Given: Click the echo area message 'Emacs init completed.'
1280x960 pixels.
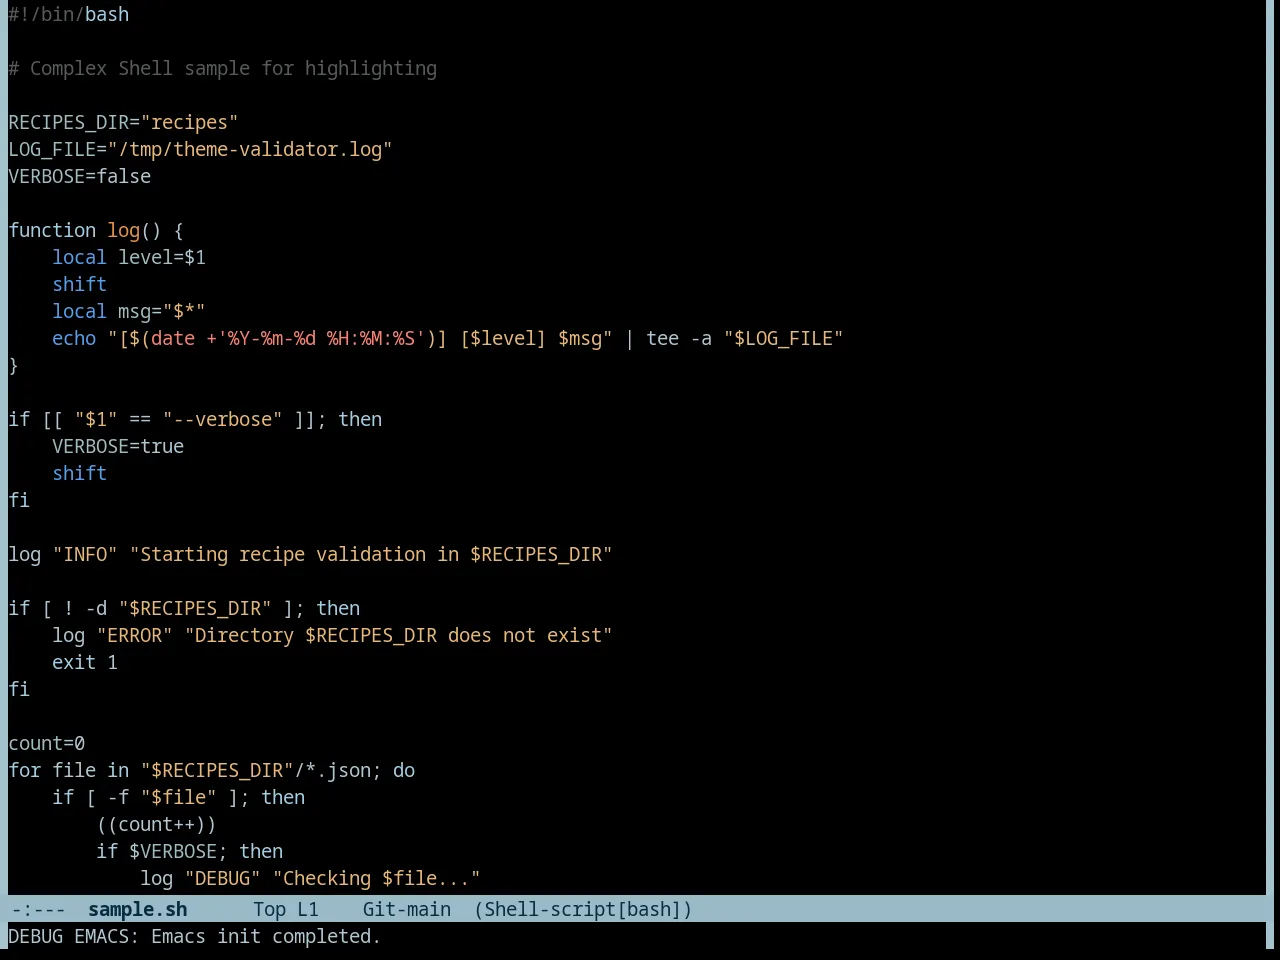Looking at the screenshot, I should point(266,936).
